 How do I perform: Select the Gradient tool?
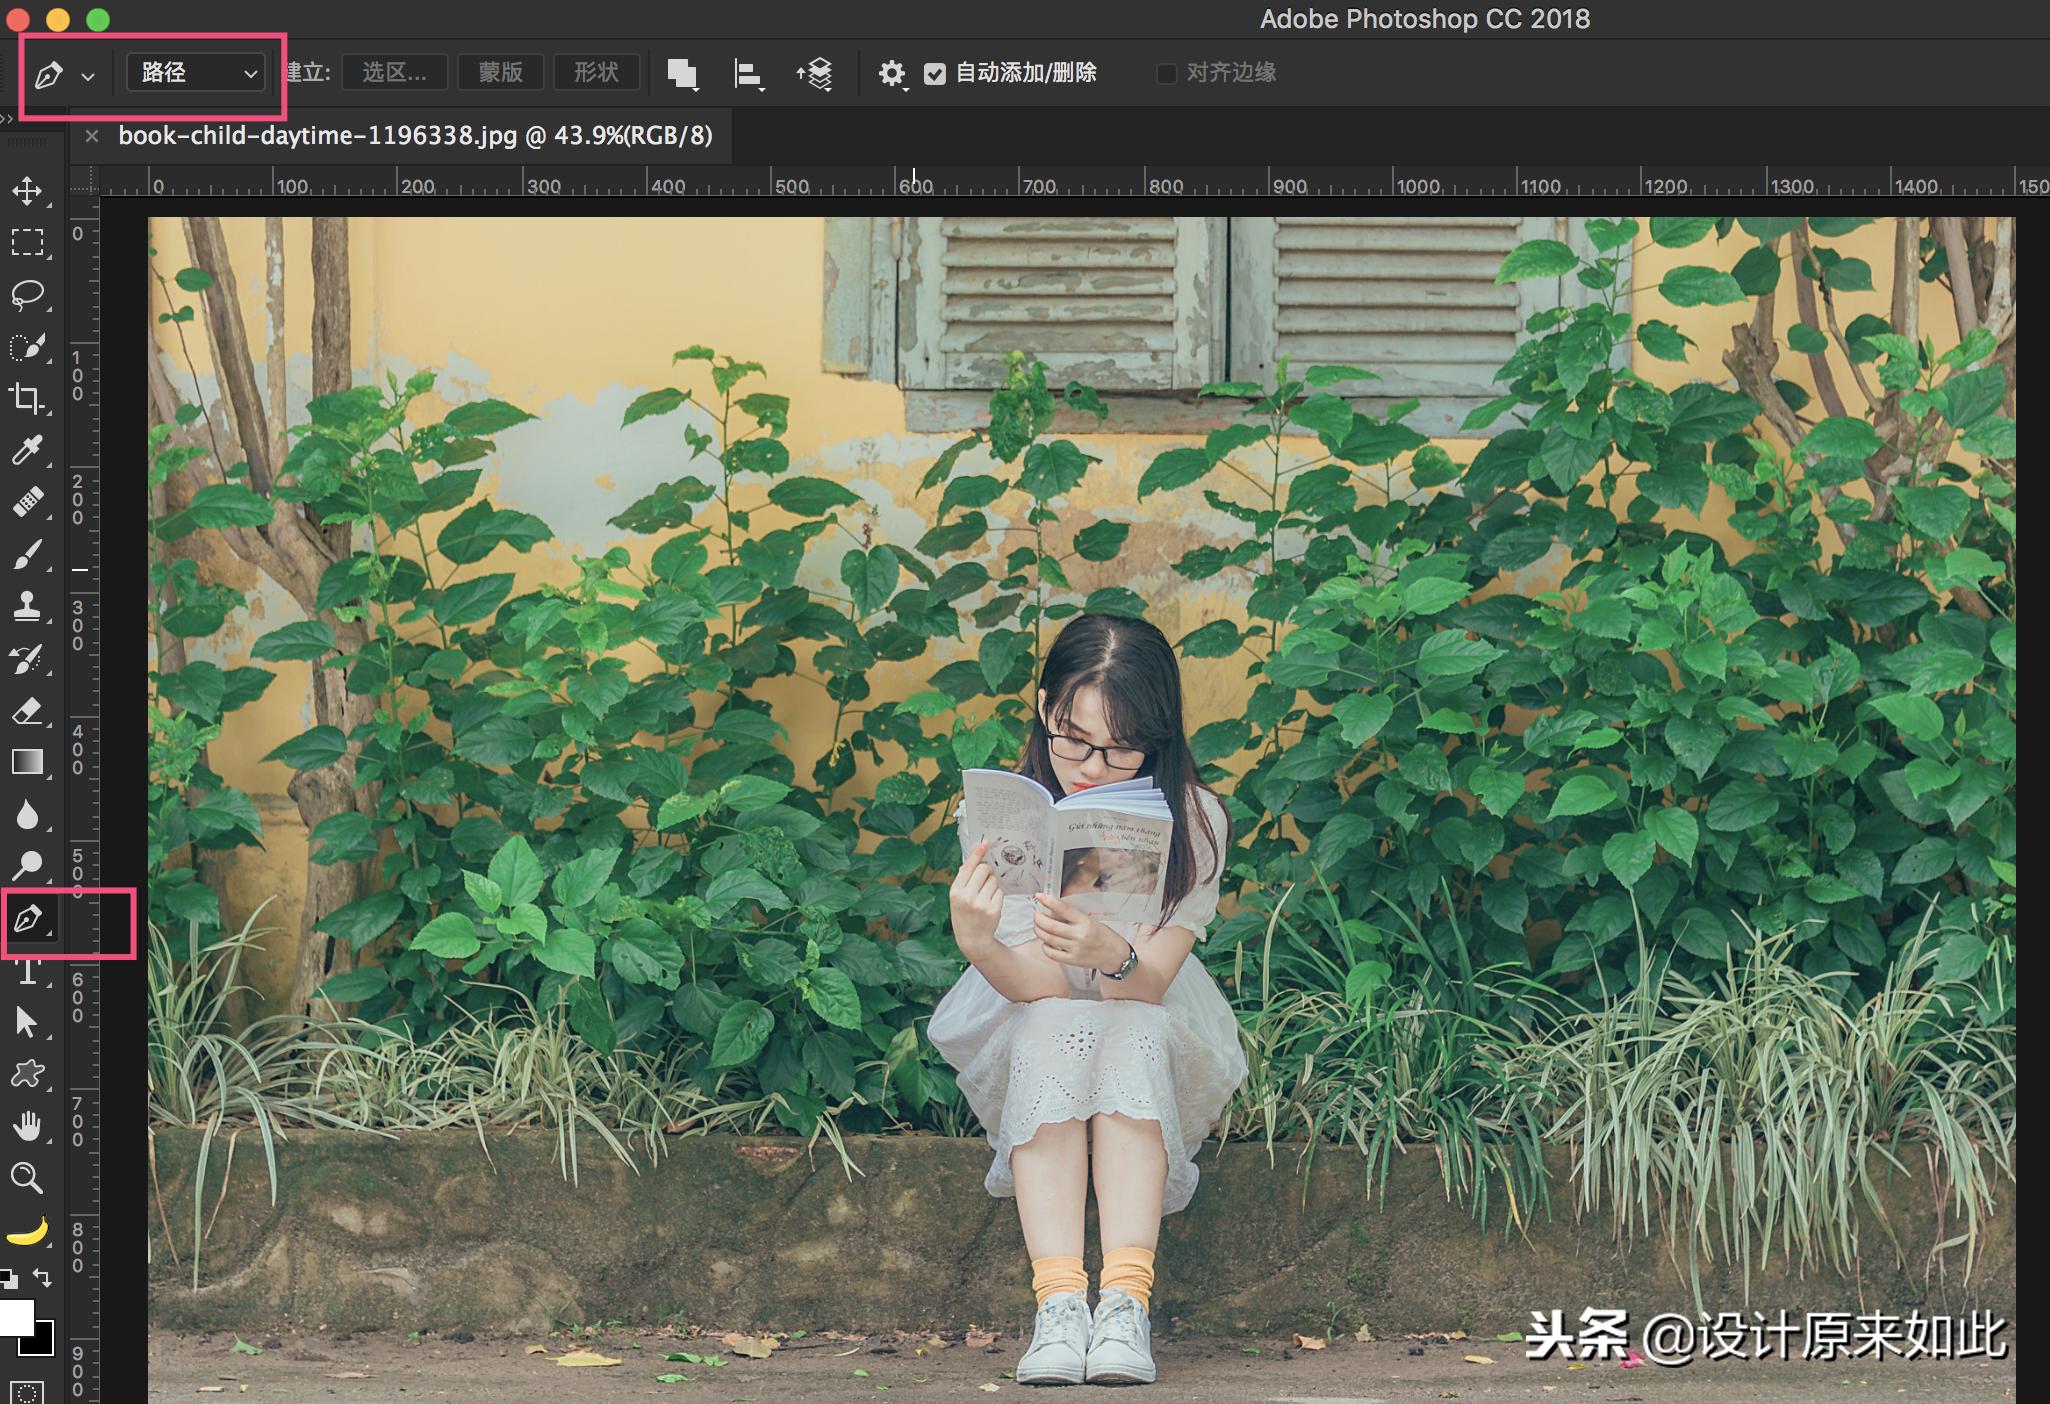click(27, 762)
